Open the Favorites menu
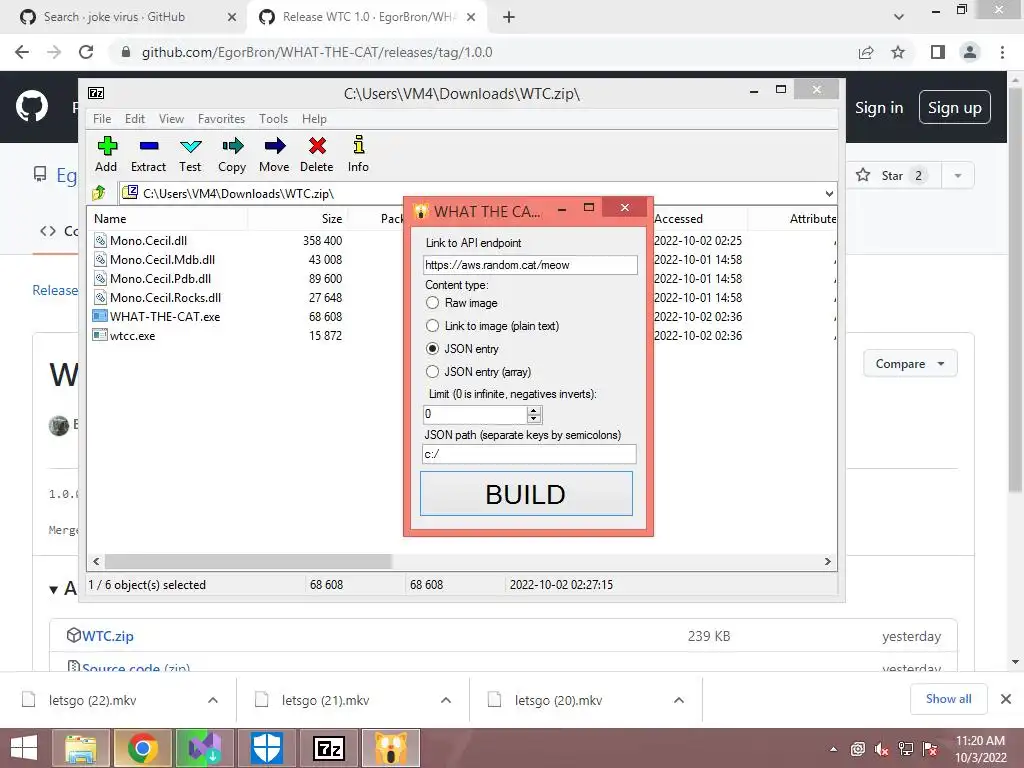 click(x=221, y=119)
